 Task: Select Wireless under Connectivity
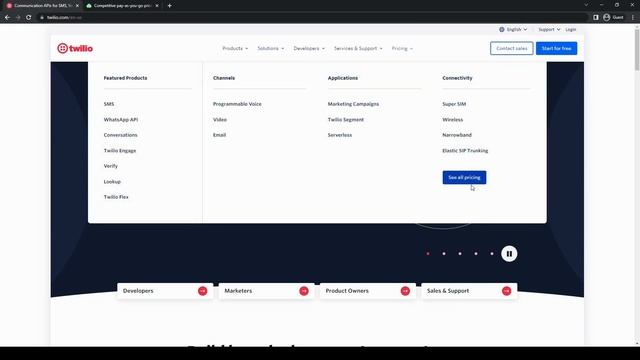[453, 120]
